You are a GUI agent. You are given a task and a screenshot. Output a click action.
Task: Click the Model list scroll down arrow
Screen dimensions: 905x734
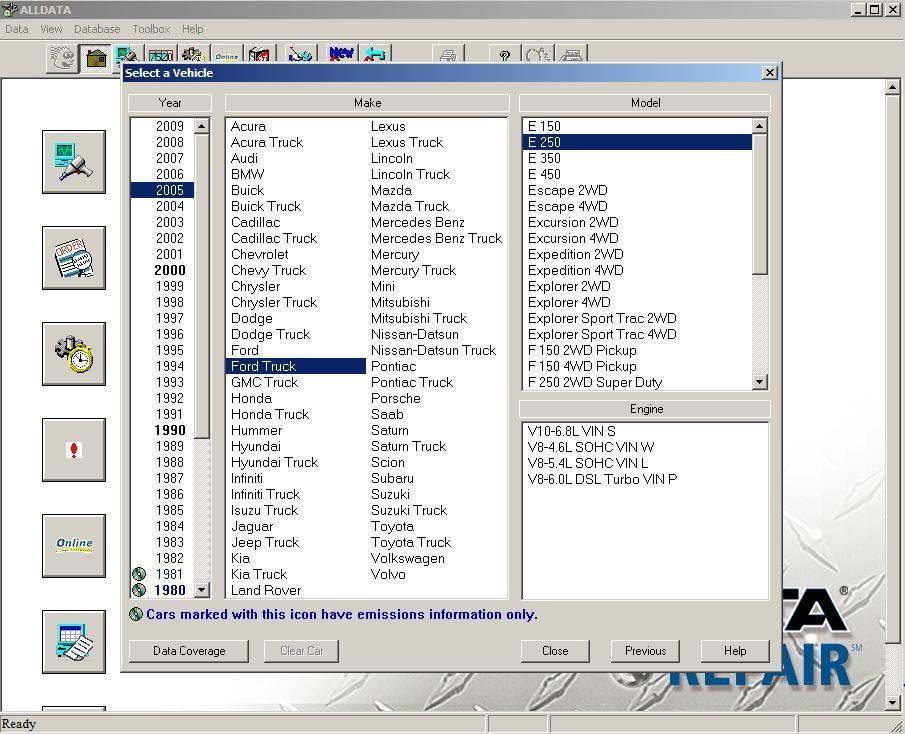[760, 382]
